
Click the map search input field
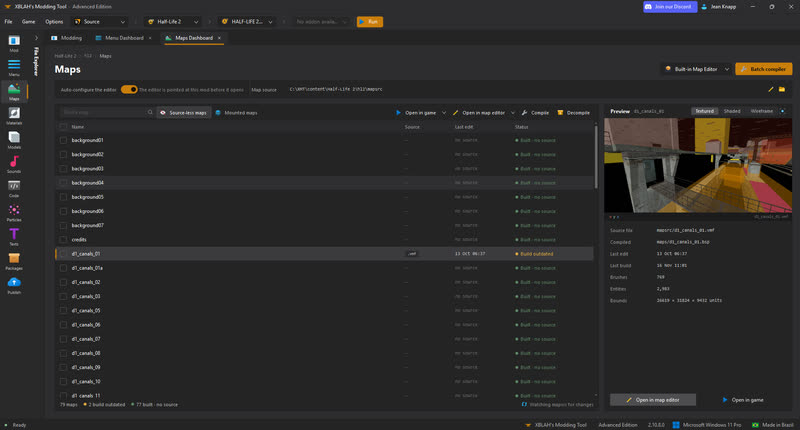[x=104, y=112]
